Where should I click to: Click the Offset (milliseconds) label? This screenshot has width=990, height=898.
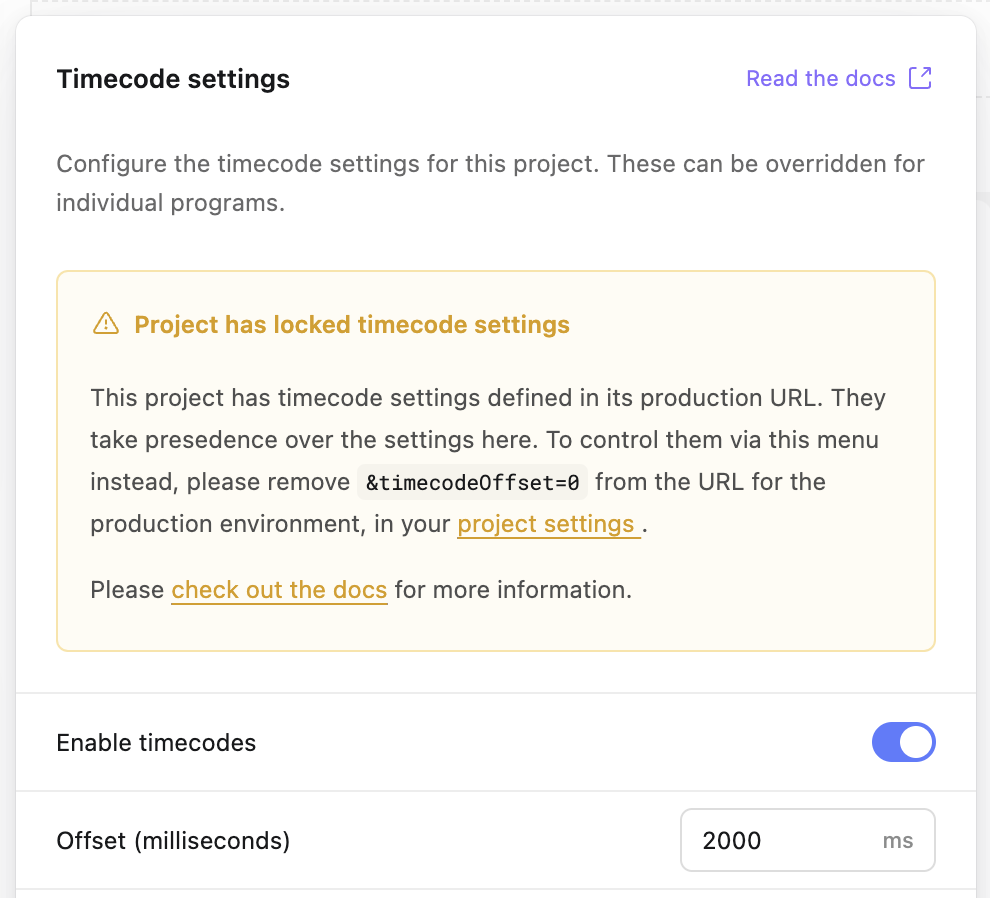[x=173, y=841]
